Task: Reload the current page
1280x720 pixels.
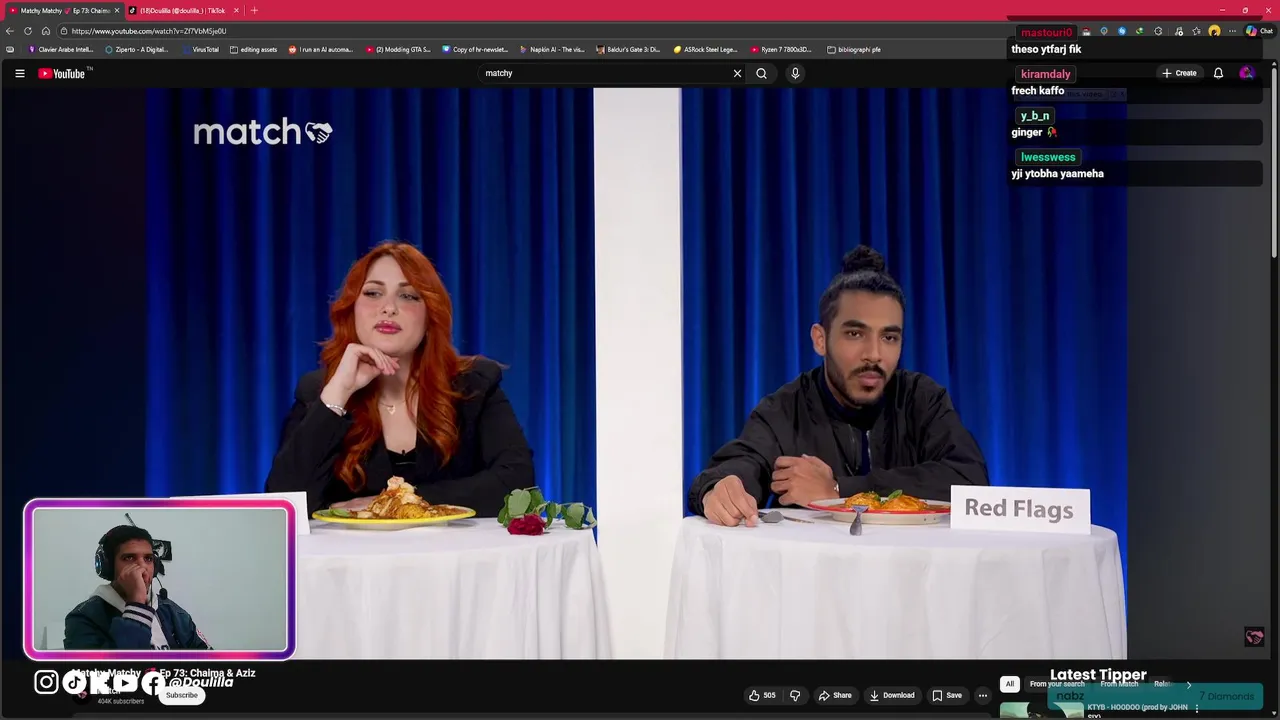Action: click(x=28, y=31)
